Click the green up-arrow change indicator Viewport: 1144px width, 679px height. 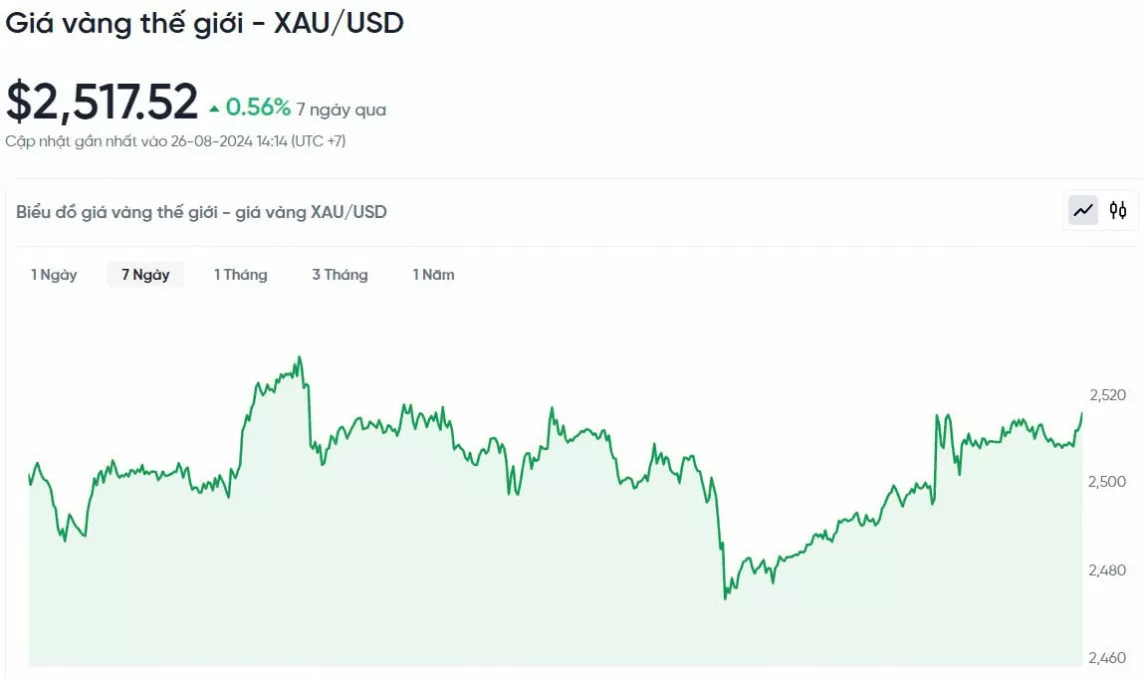pos(214,109)
